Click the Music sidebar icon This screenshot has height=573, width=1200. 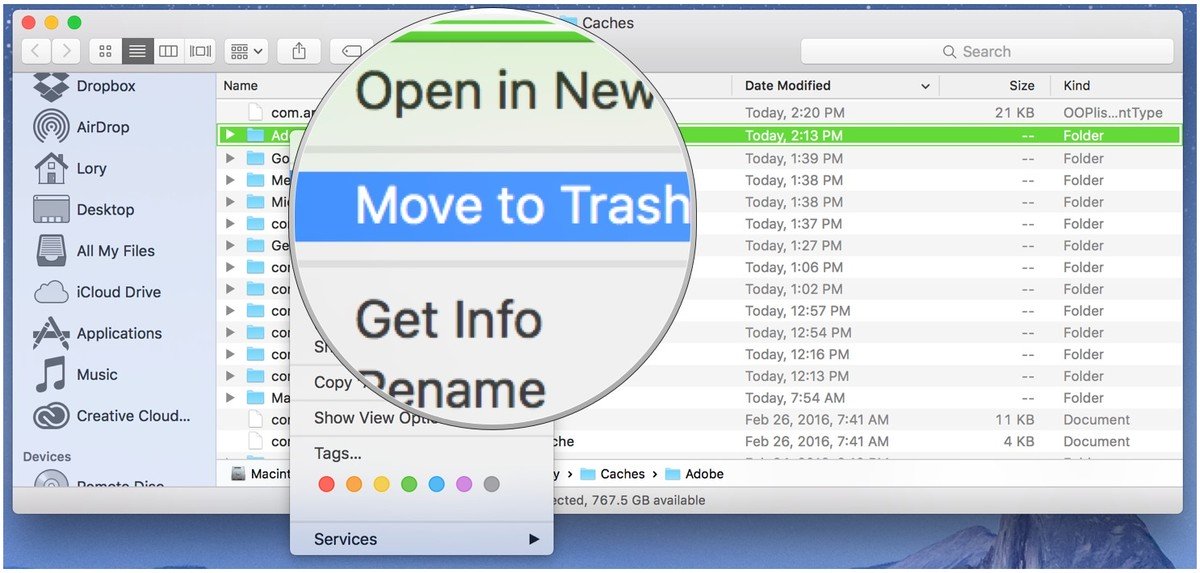(51, 375)
